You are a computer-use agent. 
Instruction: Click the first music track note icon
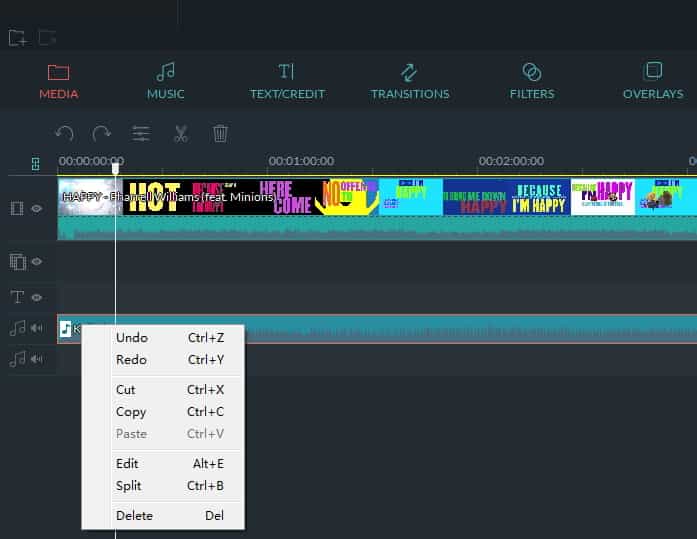click(17, 328)
